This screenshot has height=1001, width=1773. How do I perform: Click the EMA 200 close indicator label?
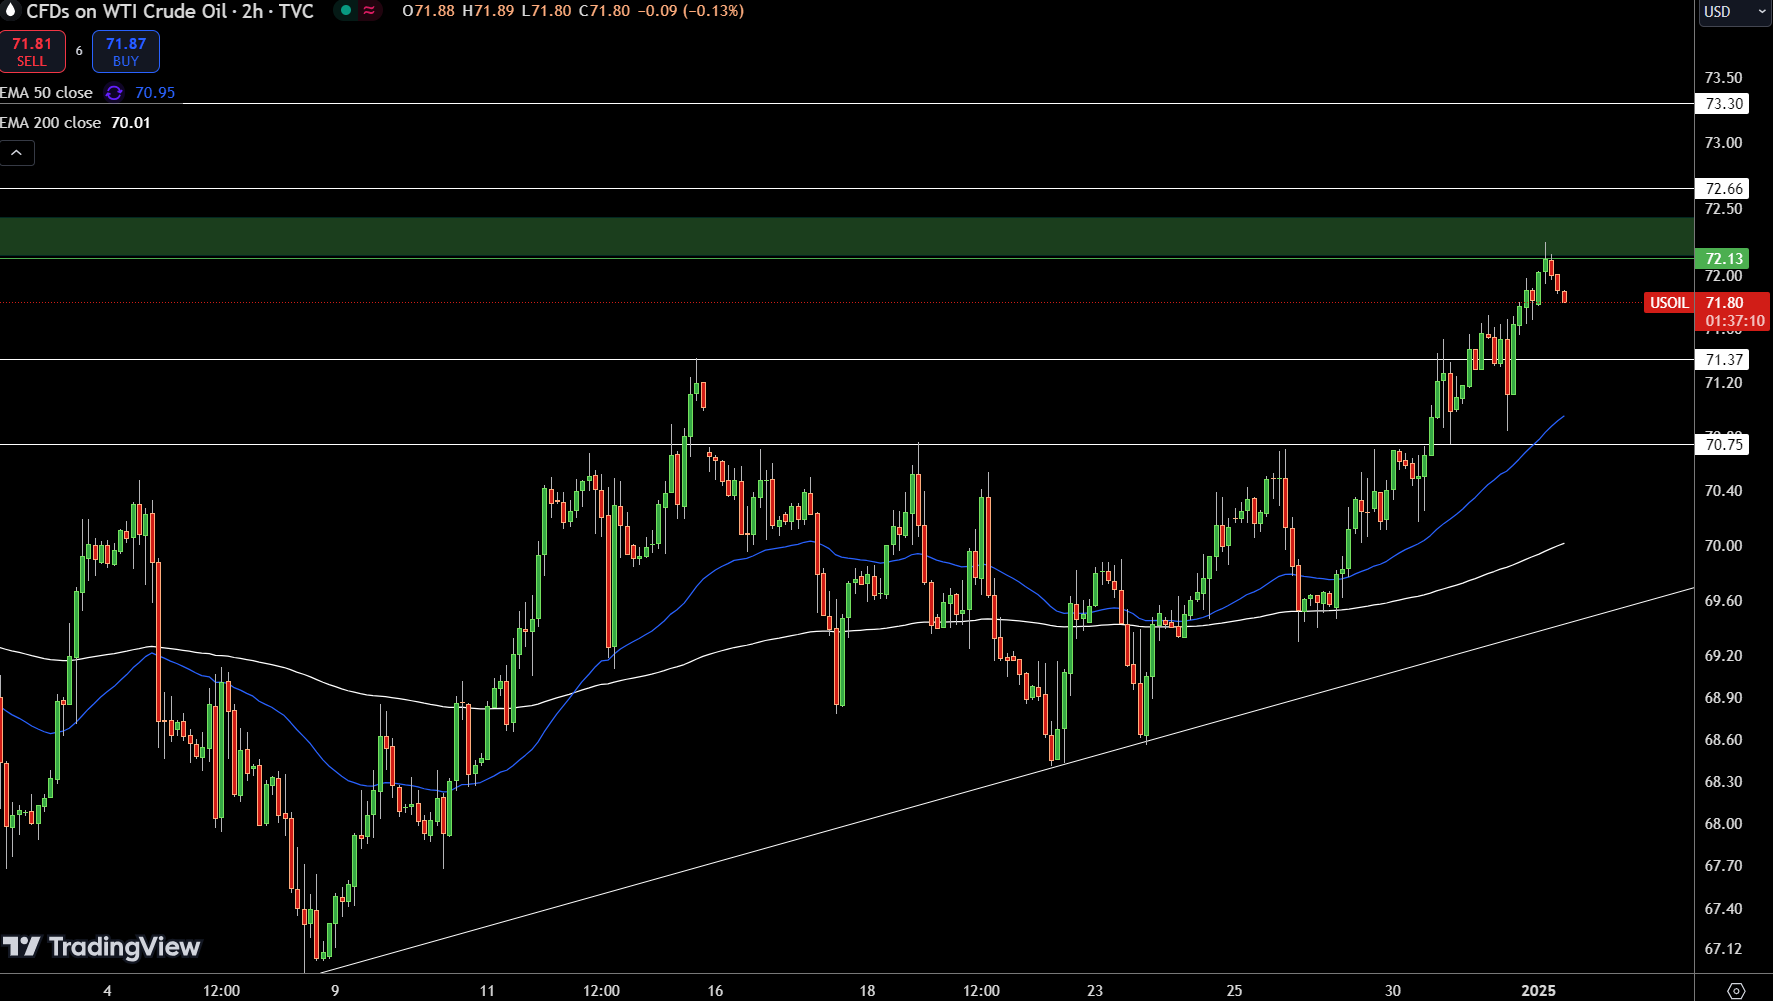click(50, 123)
